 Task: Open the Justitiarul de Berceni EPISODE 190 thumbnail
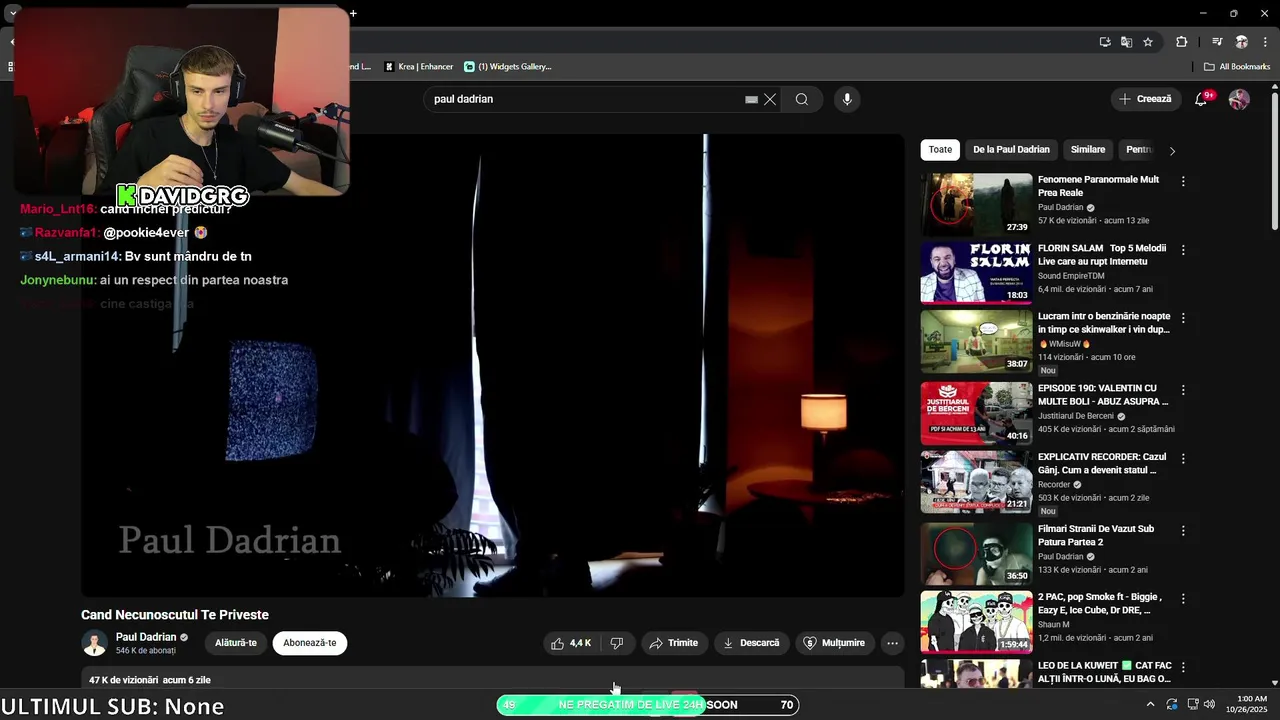[x=976, y=413]
